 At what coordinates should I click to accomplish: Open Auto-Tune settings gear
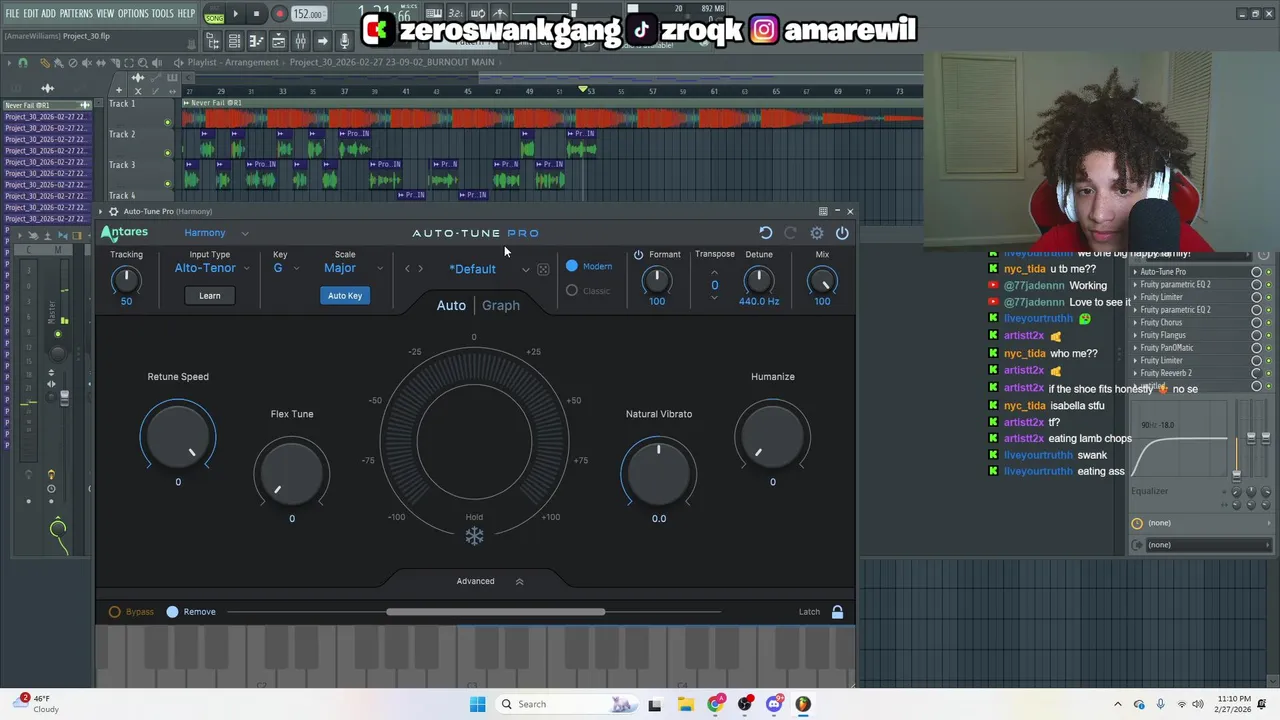click(817, 233)
